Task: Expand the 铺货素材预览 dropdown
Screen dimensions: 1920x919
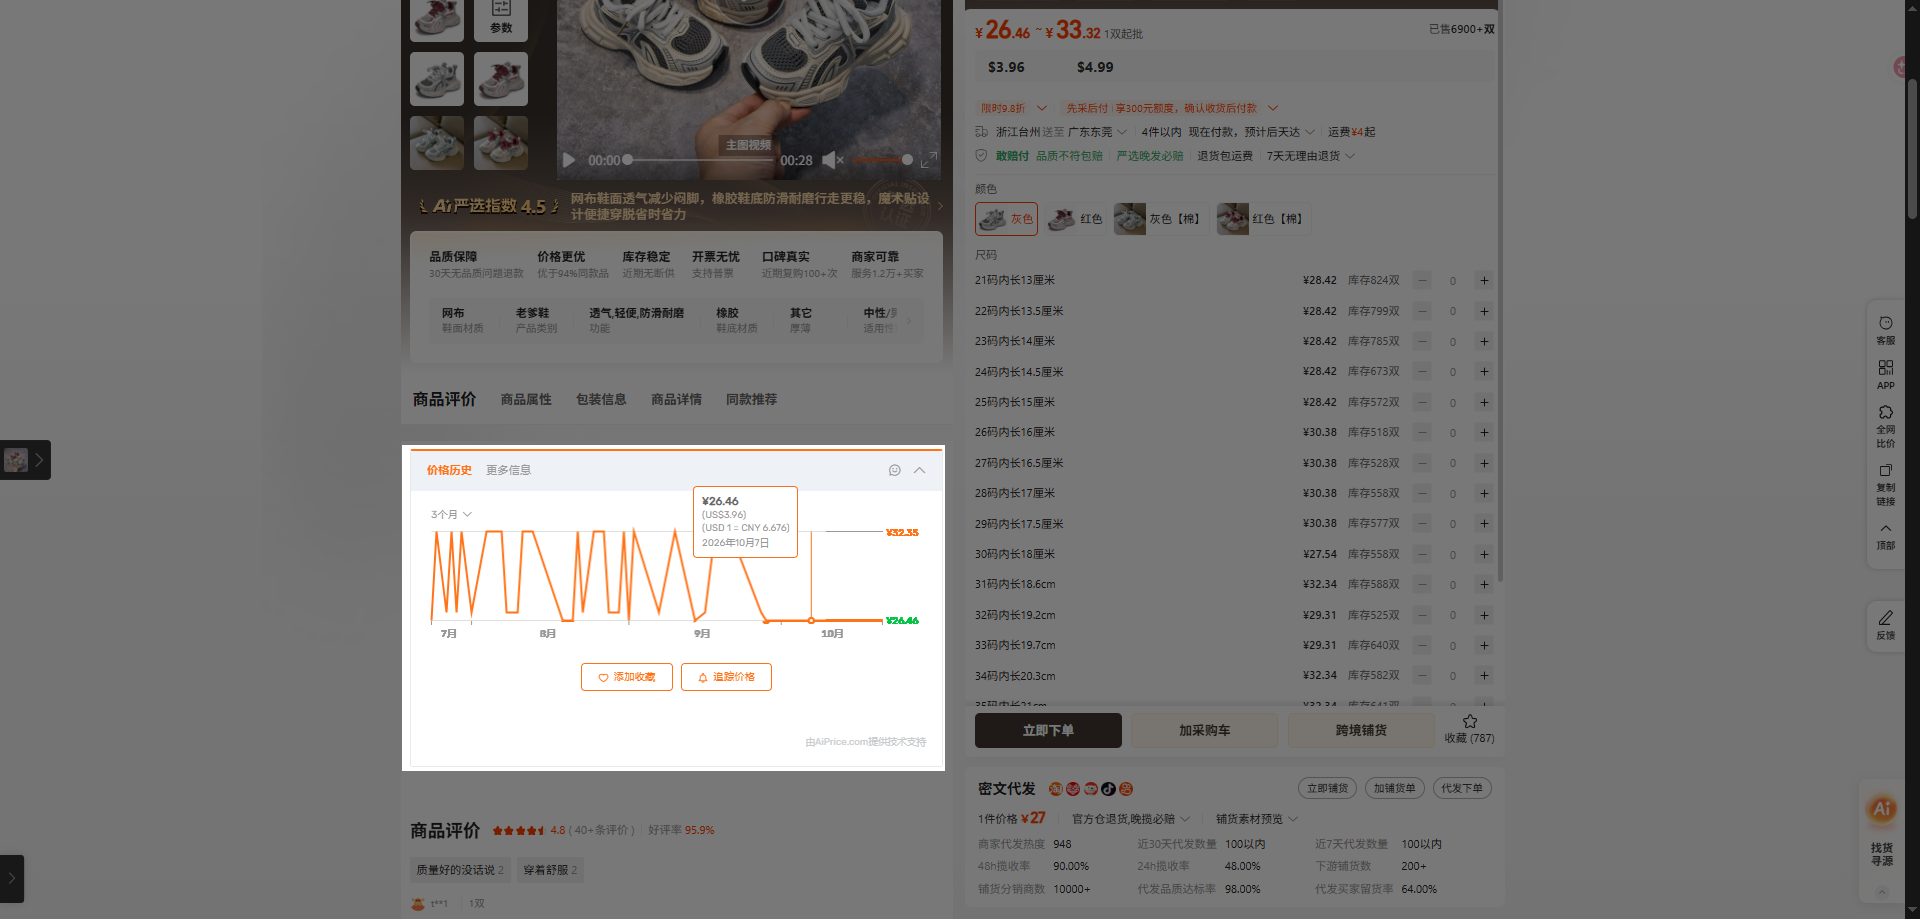Action: click(x=1257, y=819)
